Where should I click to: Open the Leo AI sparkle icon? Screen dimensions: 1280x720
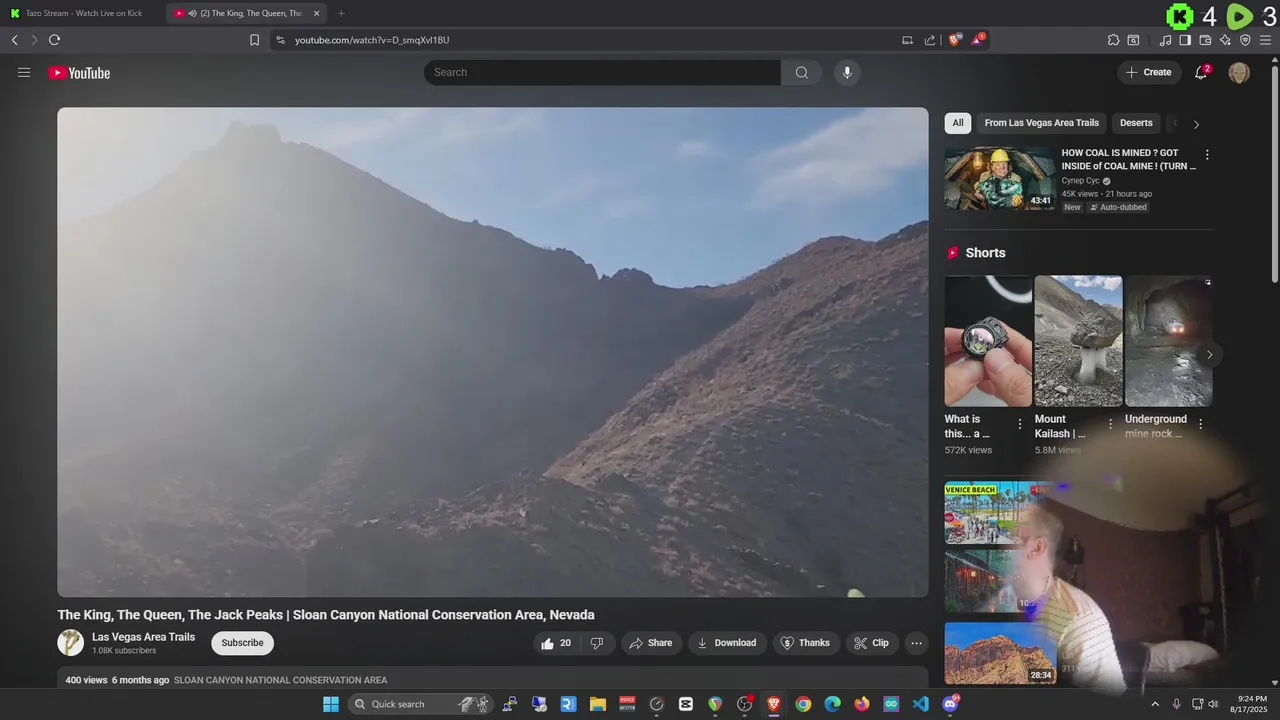pos(1225,40)
